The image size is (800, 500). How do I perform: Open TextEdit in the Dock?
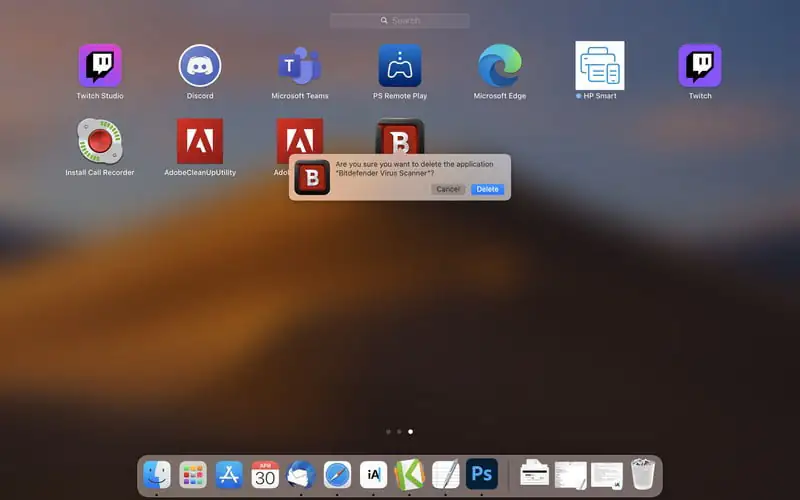tap(445, 474)
